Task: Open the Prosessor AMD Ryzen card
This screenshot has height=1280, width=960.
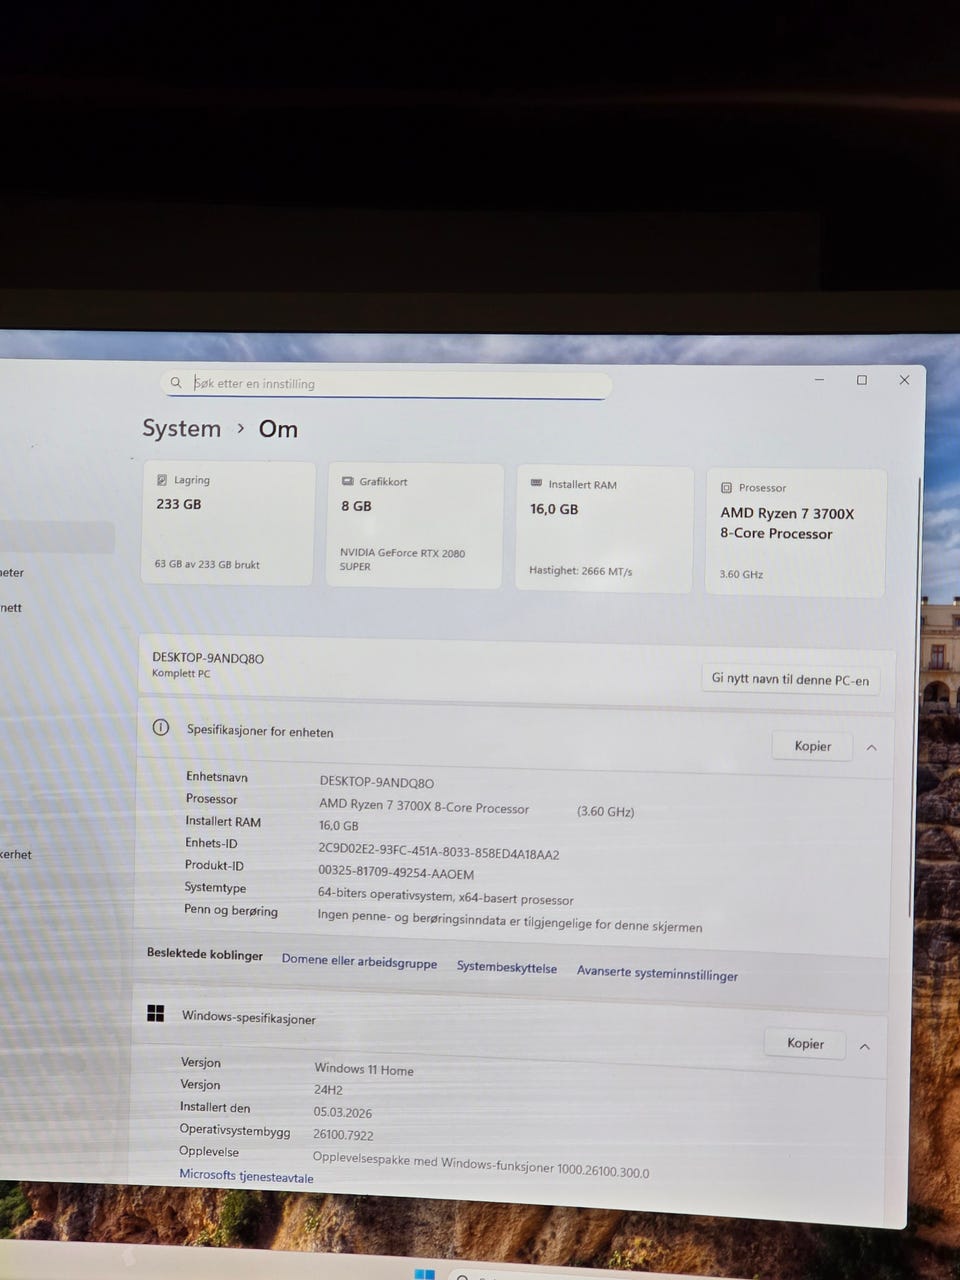Action: pos(796,532)
